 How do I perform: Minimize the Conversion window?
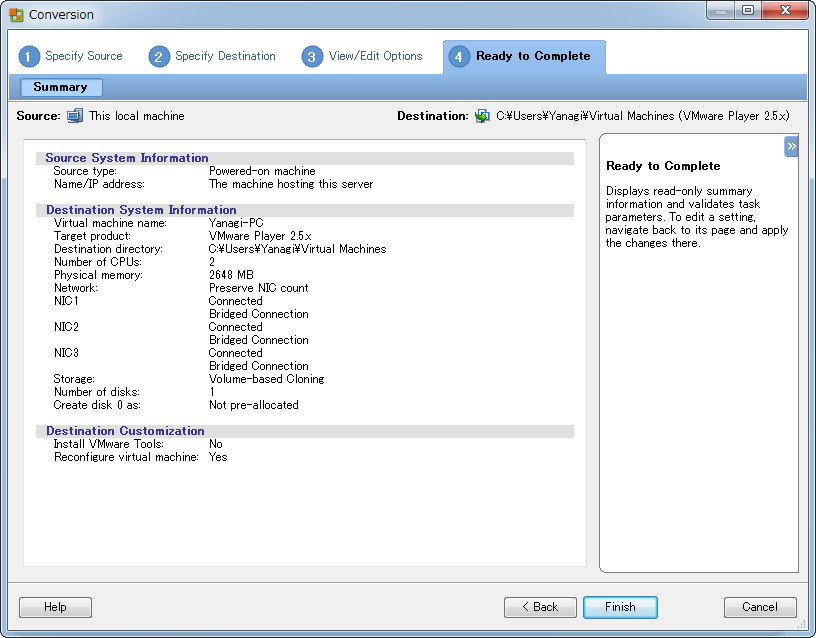click(x=721, y=11)
